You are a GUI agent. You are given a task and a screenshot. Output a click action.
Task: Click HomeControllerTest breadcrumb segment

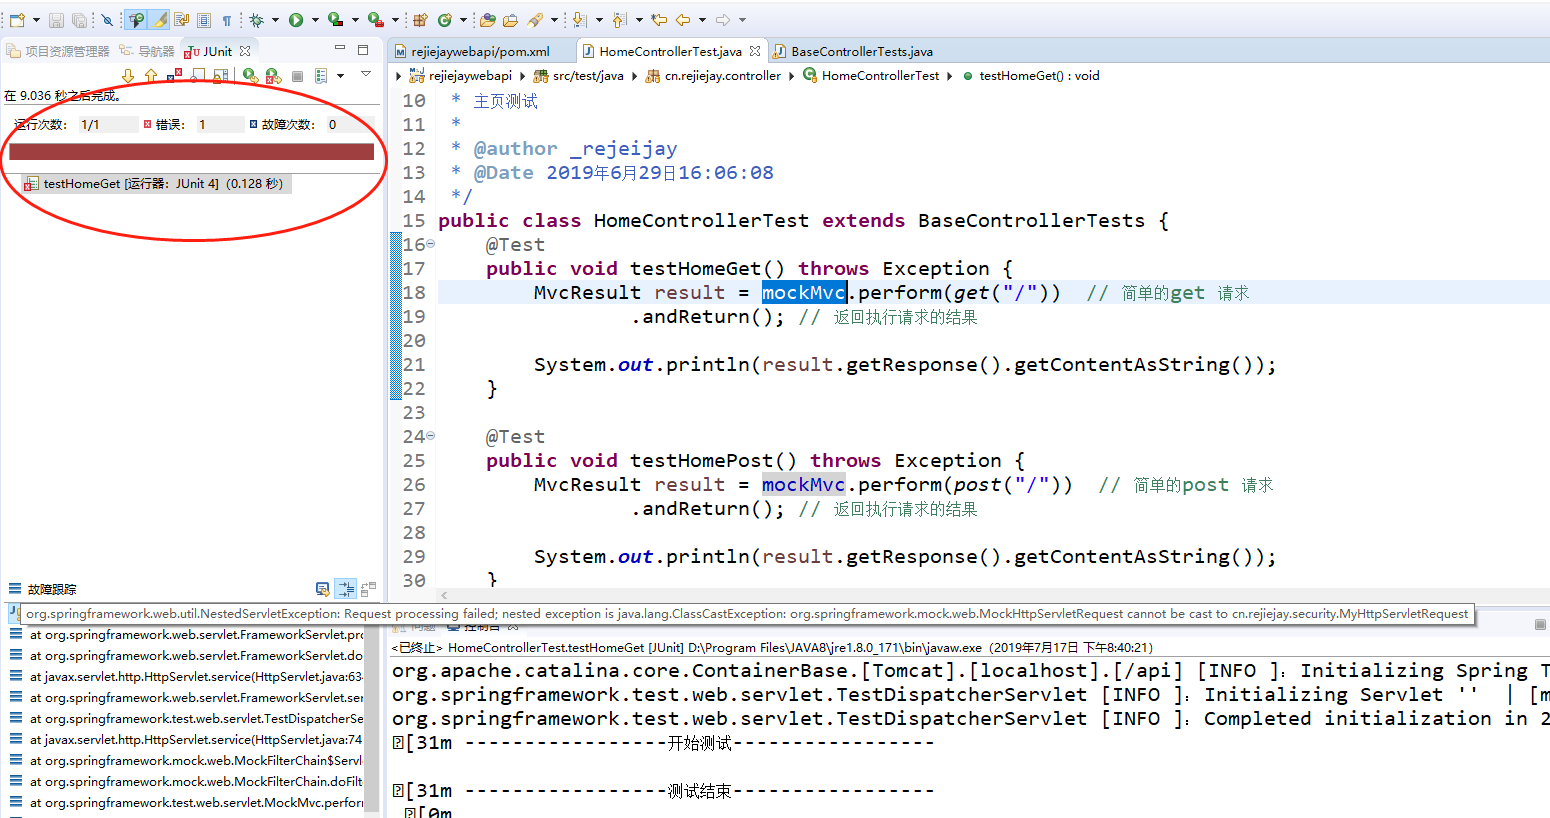(x=872, y=76)
